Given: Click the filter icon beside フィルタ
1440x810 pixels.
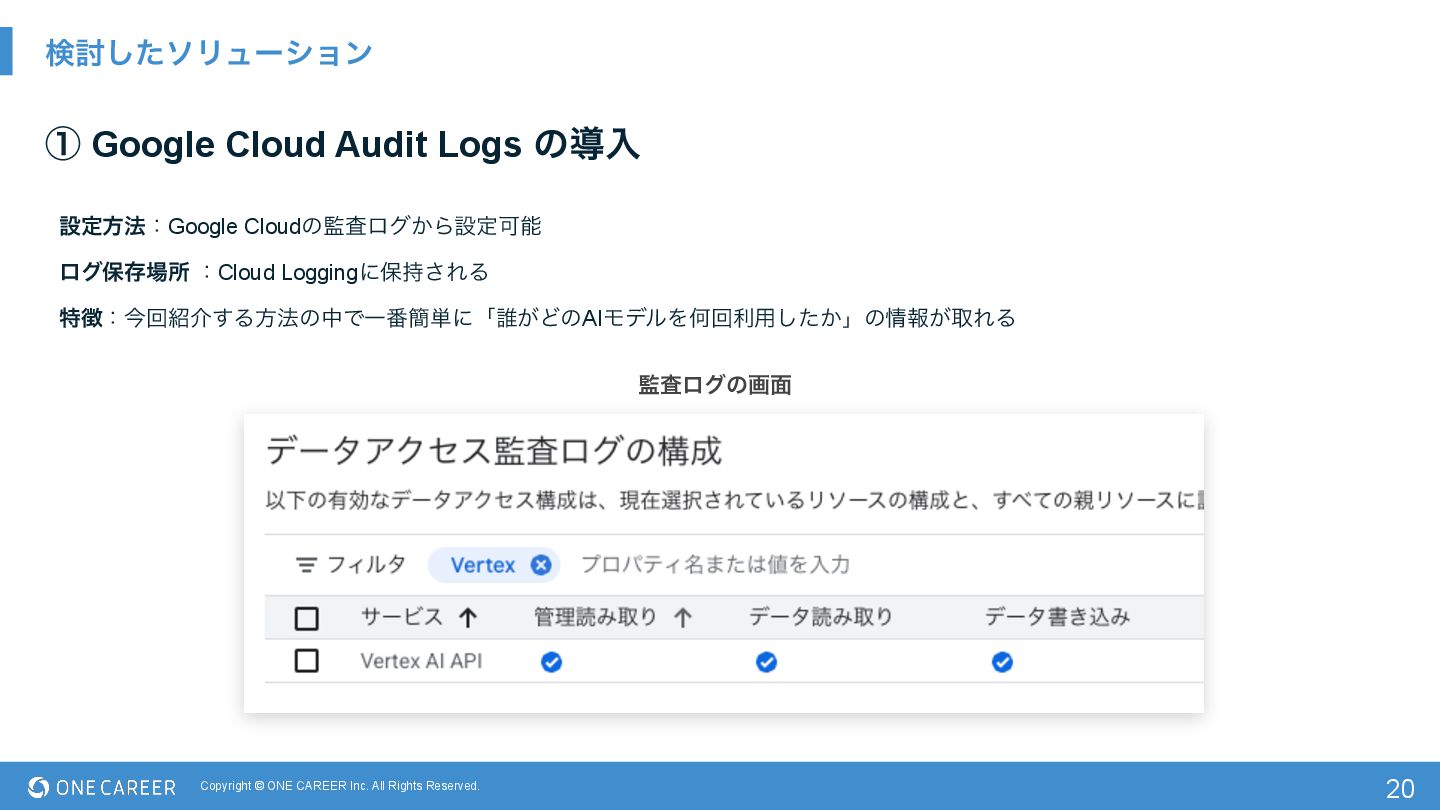Looking at the screenshot, I should click(x=306, y=565).
